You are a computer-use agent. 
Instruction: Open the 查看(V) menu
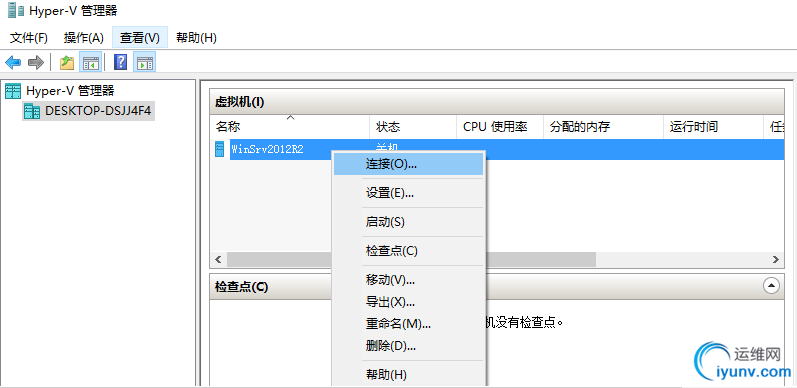140,38
